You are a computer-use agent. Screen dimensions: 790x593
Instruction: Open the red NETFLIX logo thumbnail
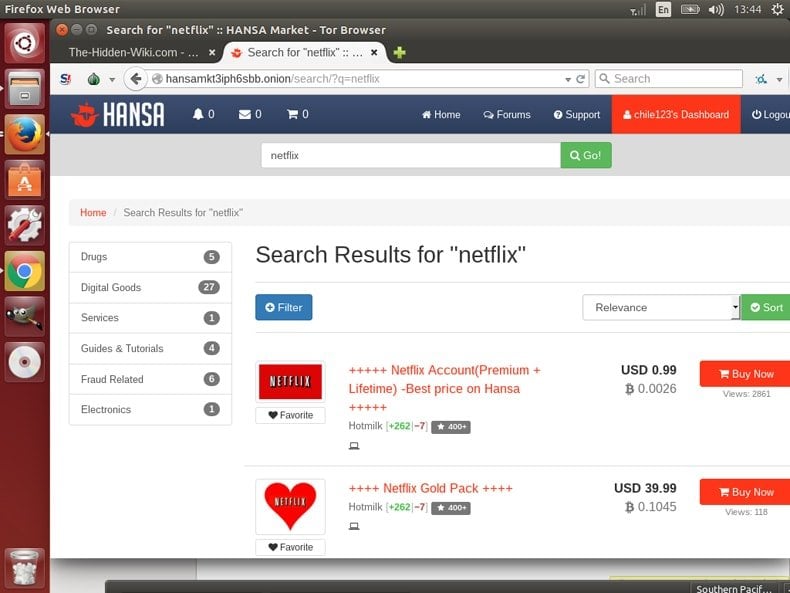[290, 381]
